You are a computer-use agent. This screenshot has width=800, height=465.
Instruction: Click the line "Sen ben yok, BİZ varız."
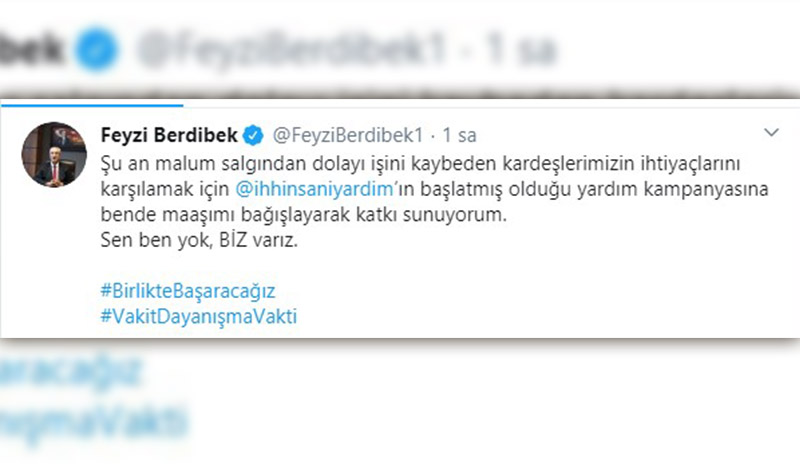(199, 240)
